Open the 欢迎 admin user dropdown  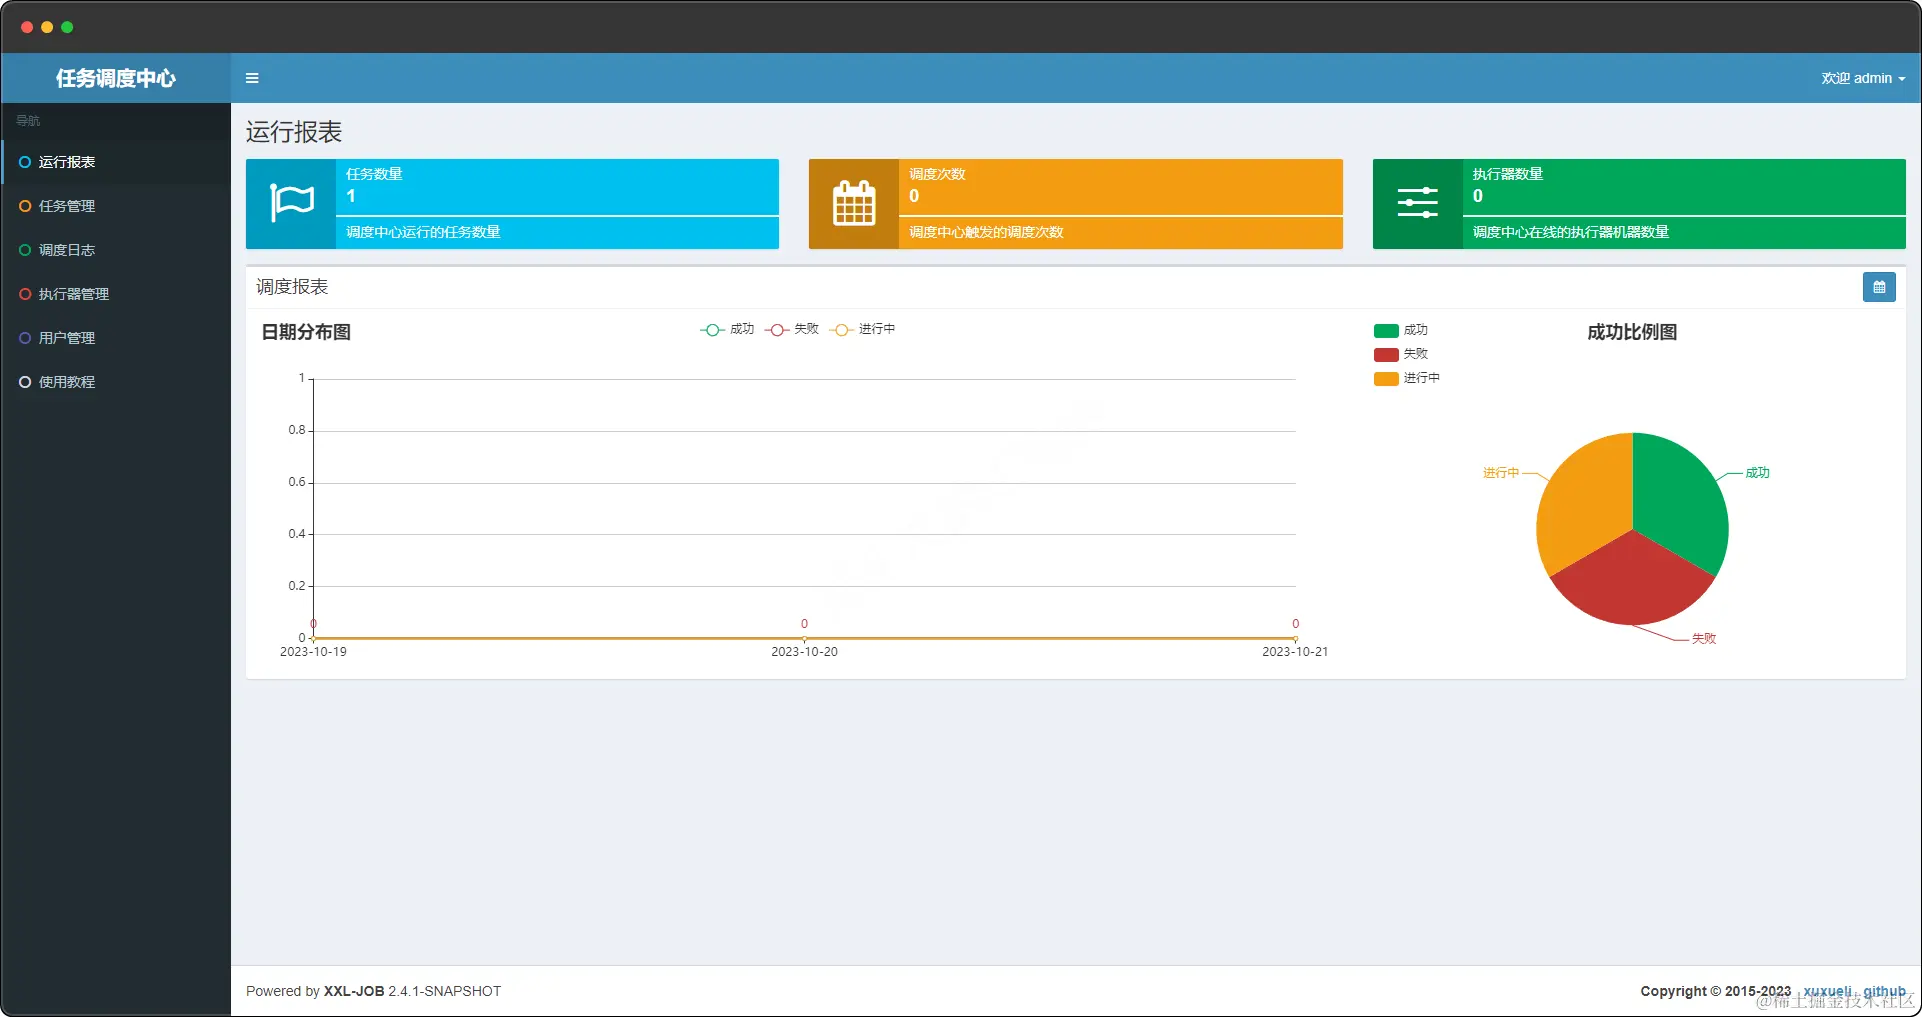click(1863, 78)
